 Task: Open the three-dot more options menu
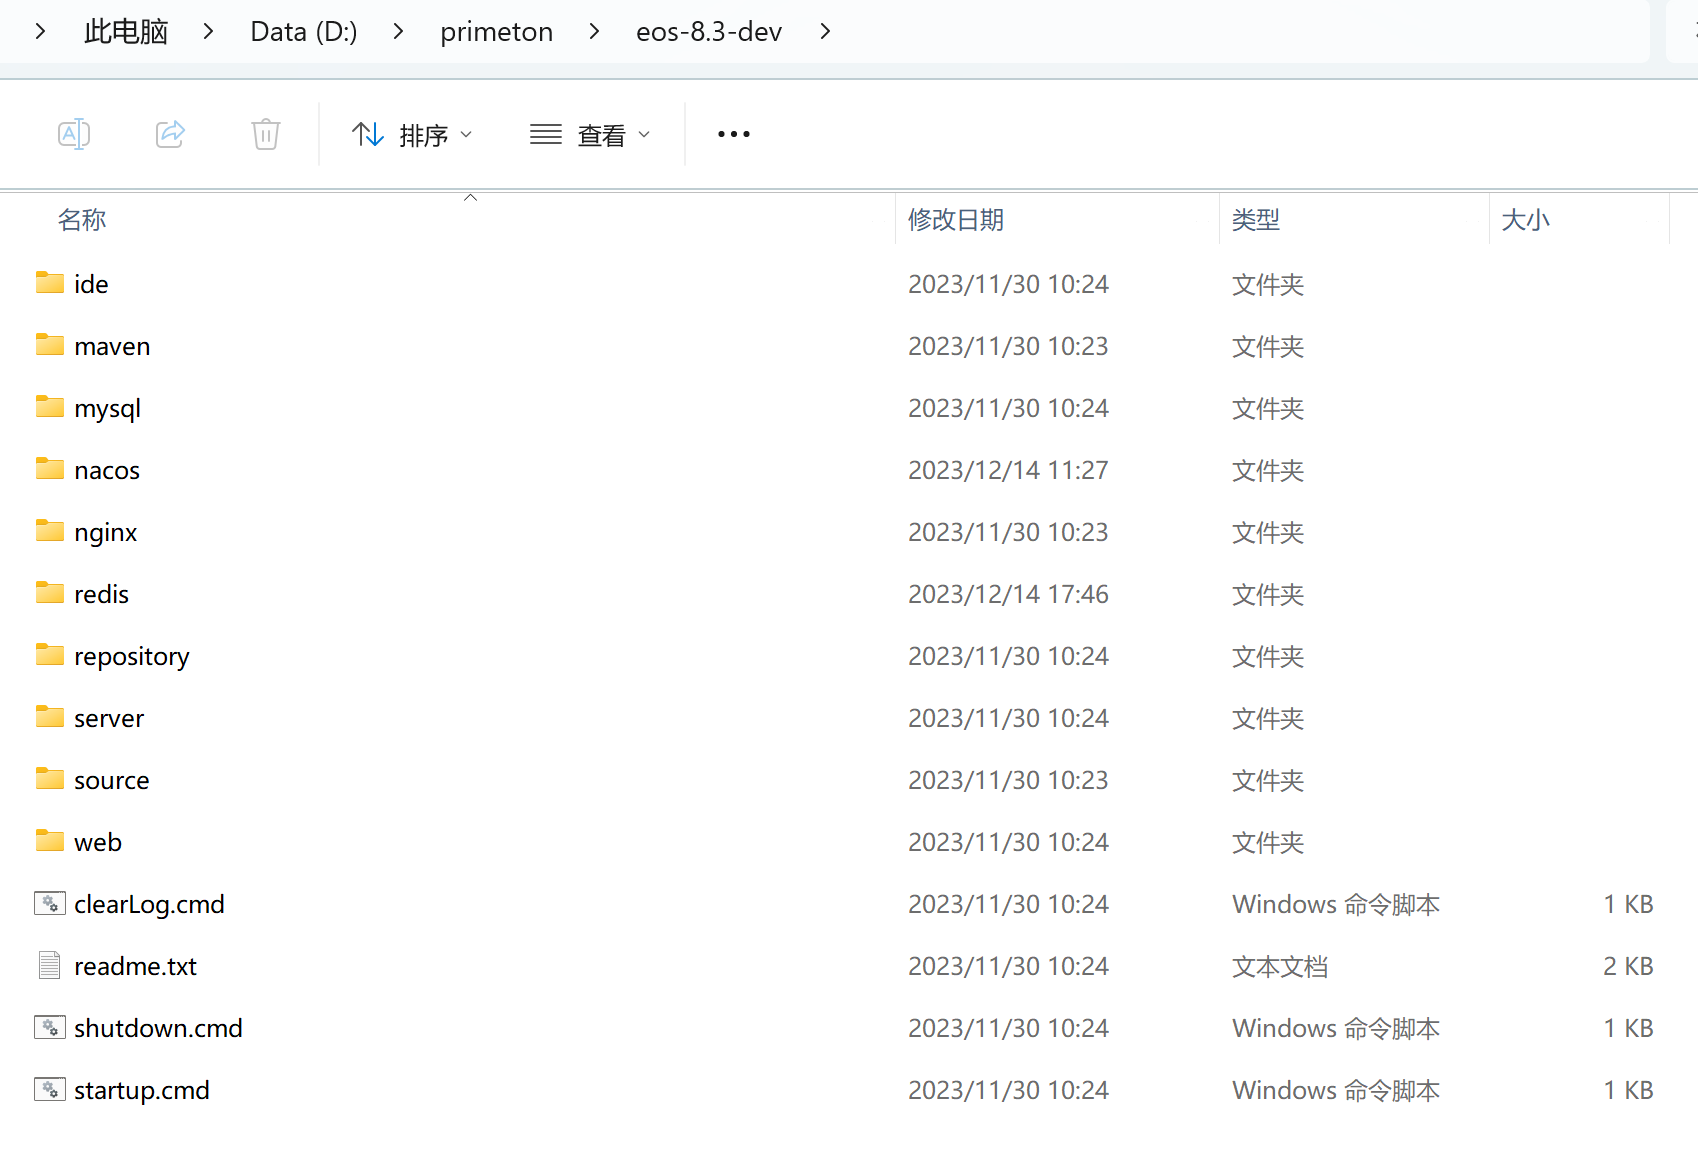point(733,134)
